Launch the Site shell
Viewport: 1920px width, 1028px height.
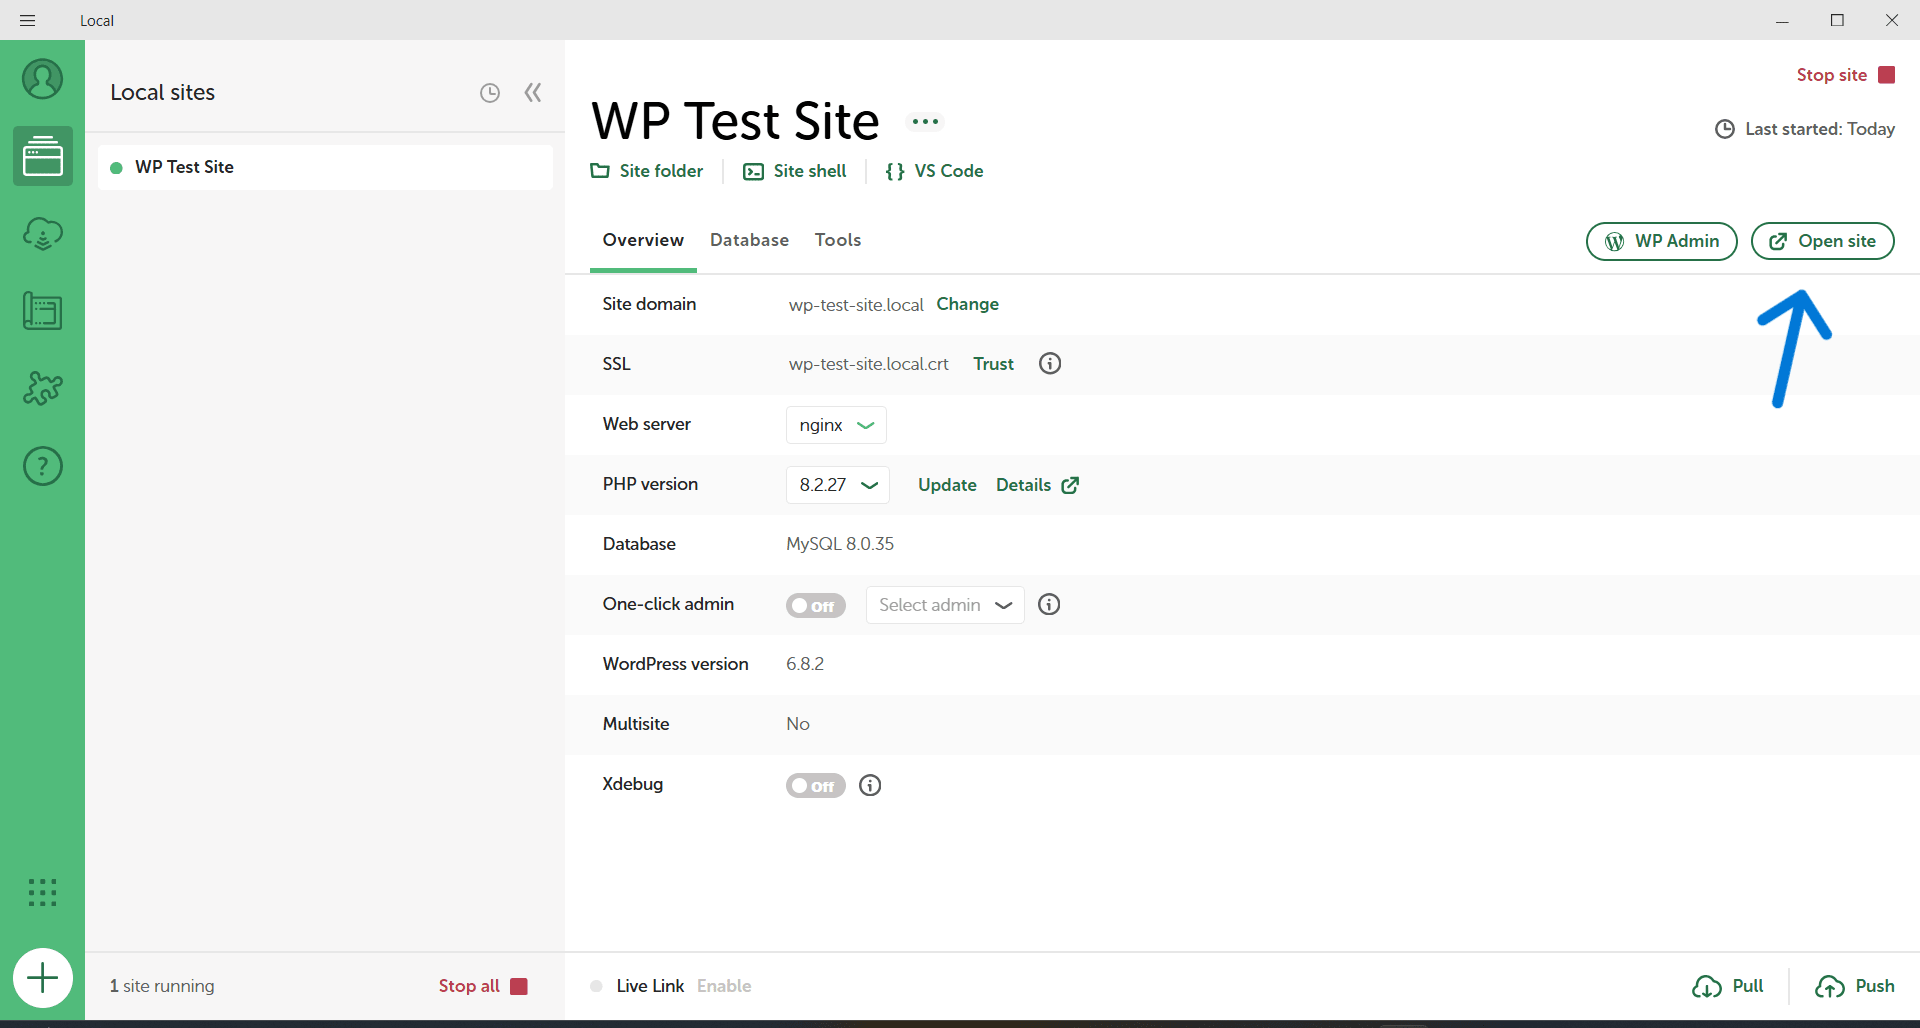click(x=795, y=171)
